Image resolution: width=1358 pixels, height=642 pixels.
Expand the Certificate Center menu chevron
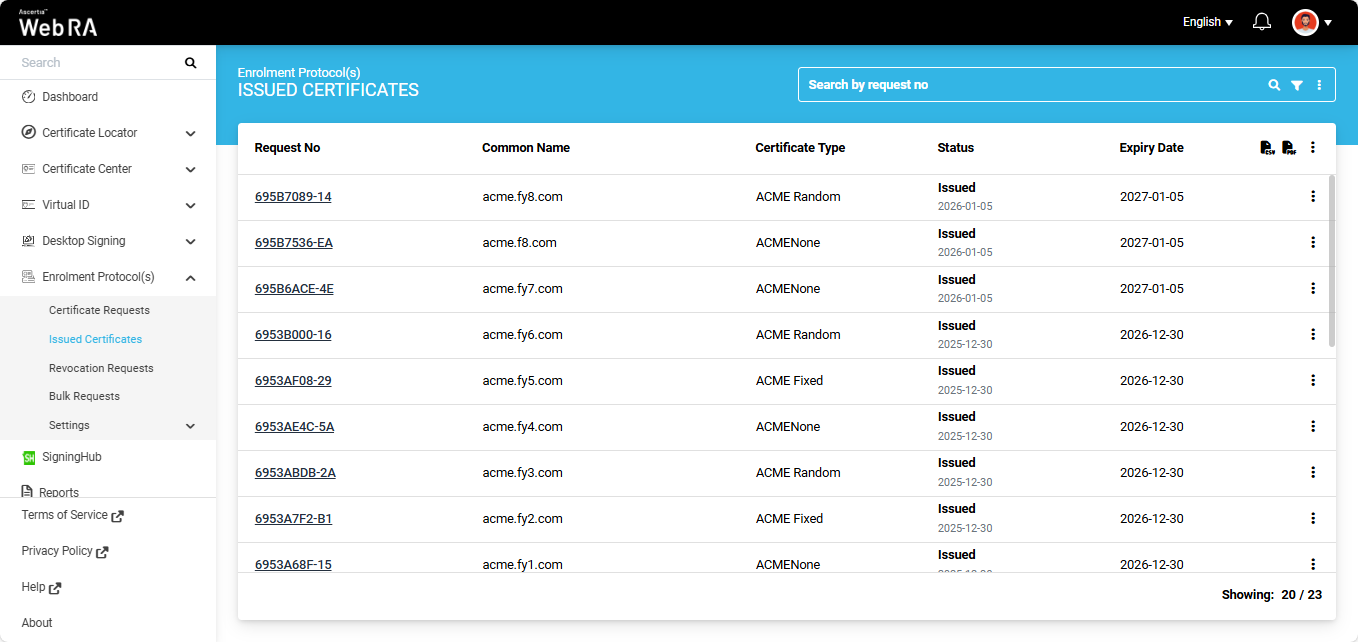coord(190,169)
